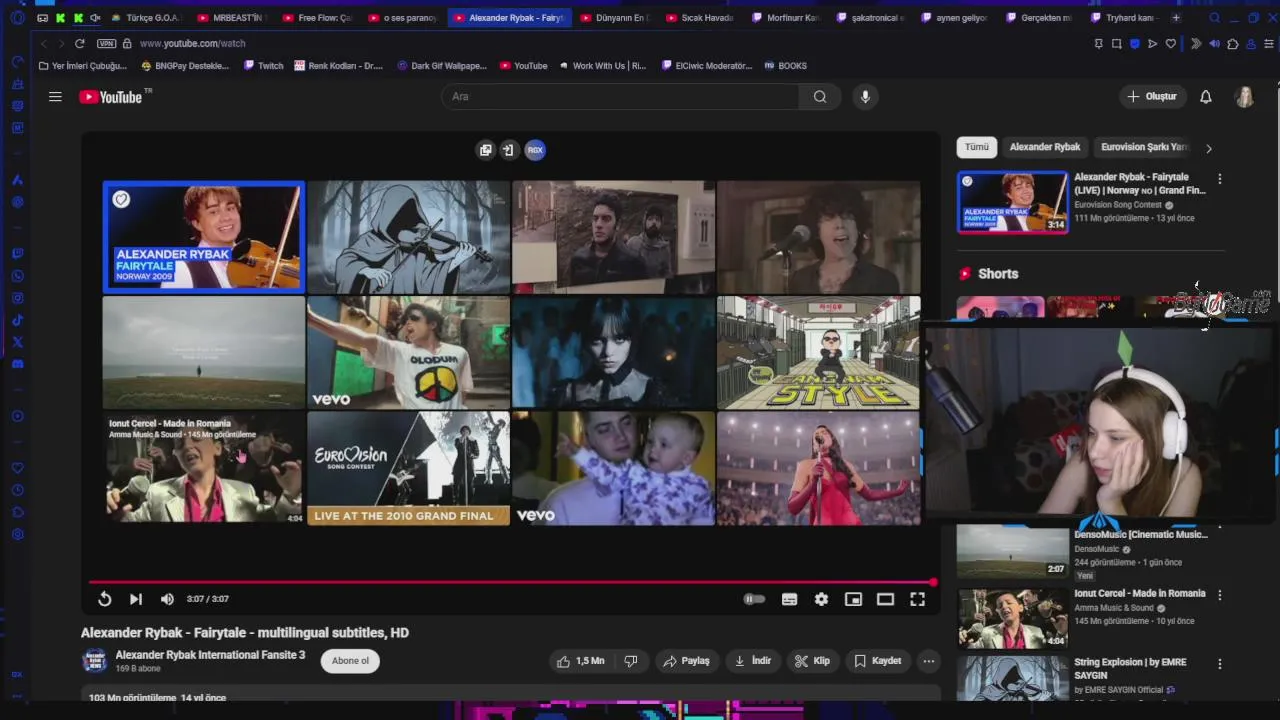
Task: Open a new browser tab
Action: pos(1176,18)
